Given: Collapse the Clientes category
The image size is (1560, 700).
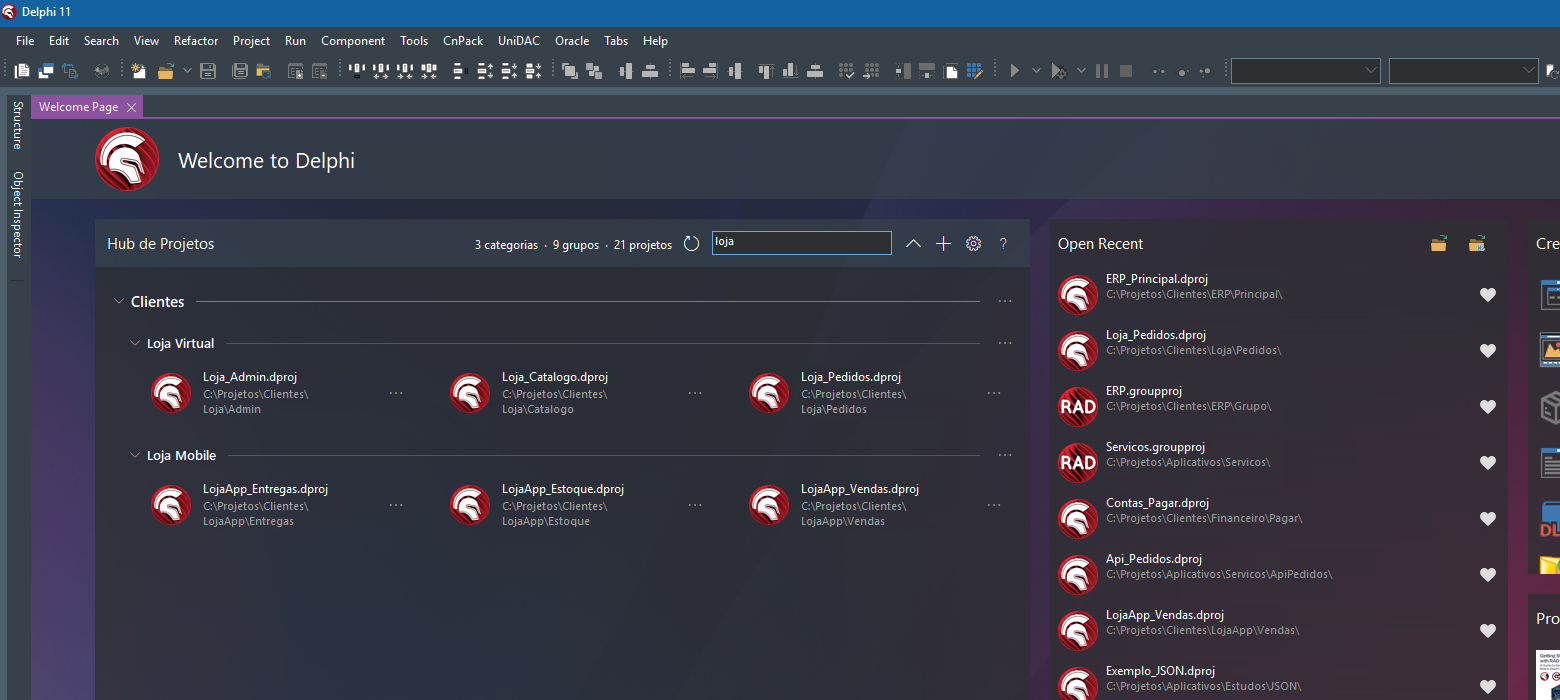Looking at the screenshot, I should pyautogui.click(x=119, y=301).
